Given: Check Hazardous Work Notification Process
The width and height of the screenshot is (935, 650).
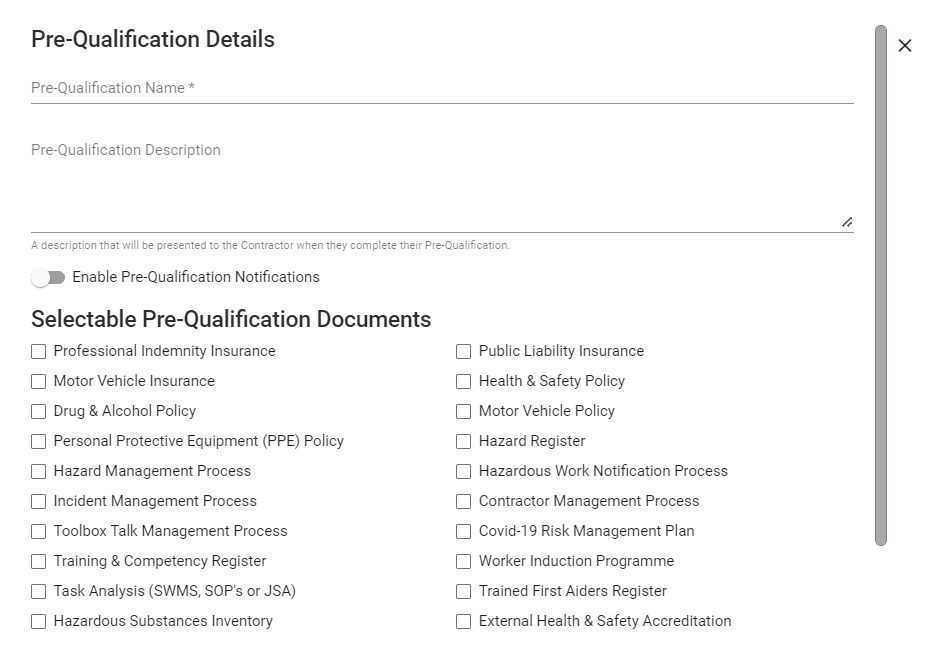Looking at the screenshot, I should (463, 471).
